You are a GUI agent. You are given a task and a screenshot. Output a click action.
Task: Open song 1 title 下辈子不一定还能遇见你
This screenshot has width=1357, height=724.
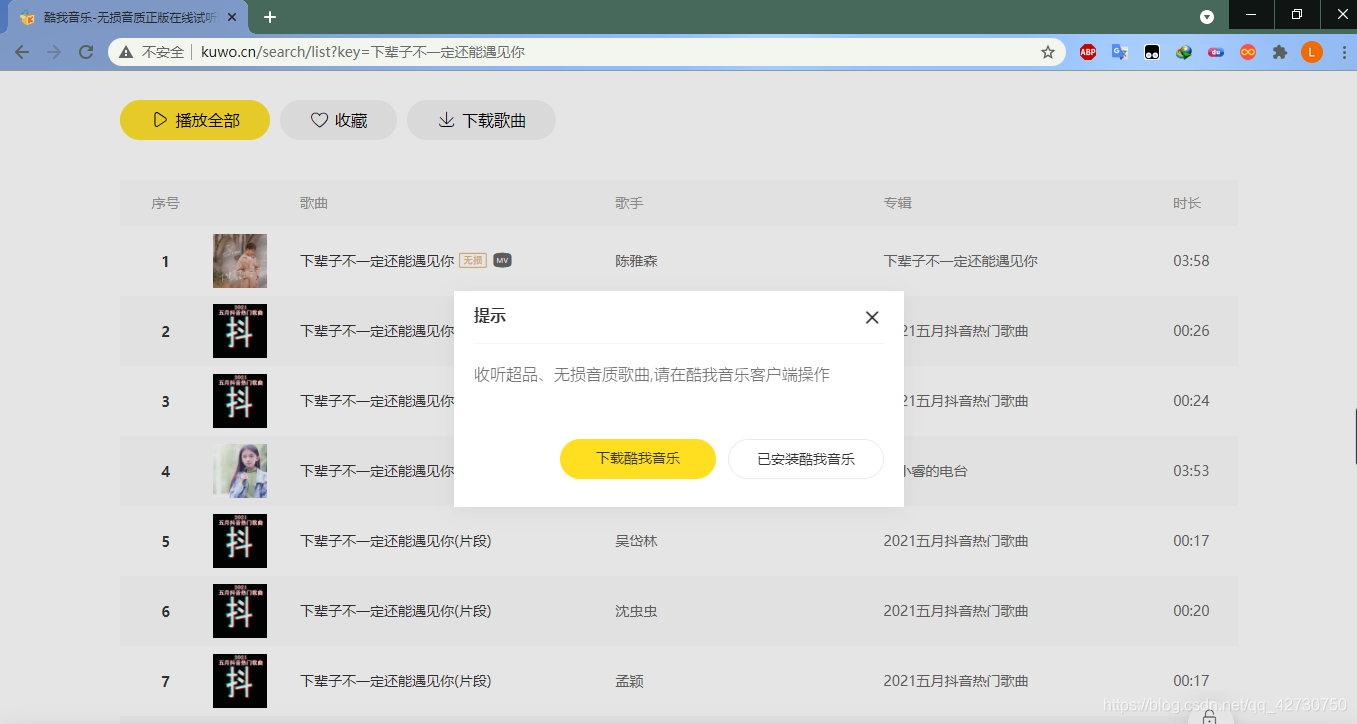click(377, 261)
